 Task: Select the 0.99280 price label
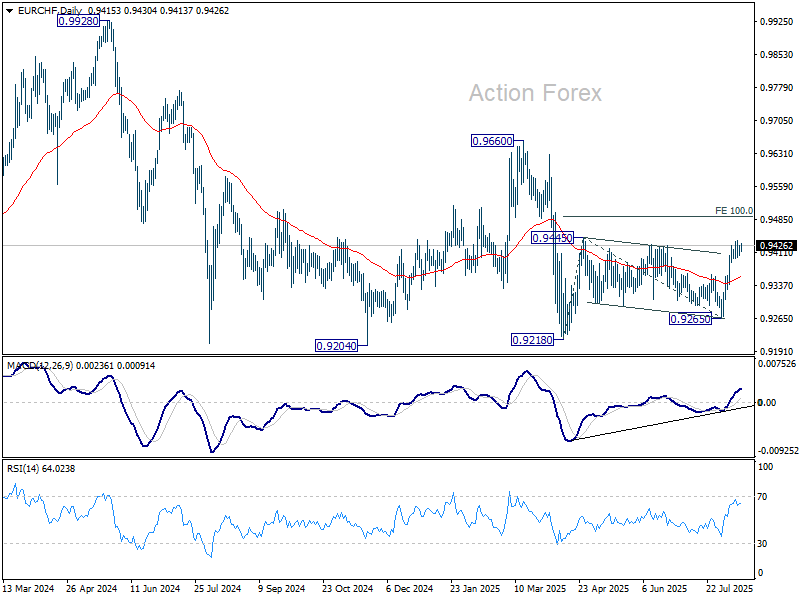(79, 21)
